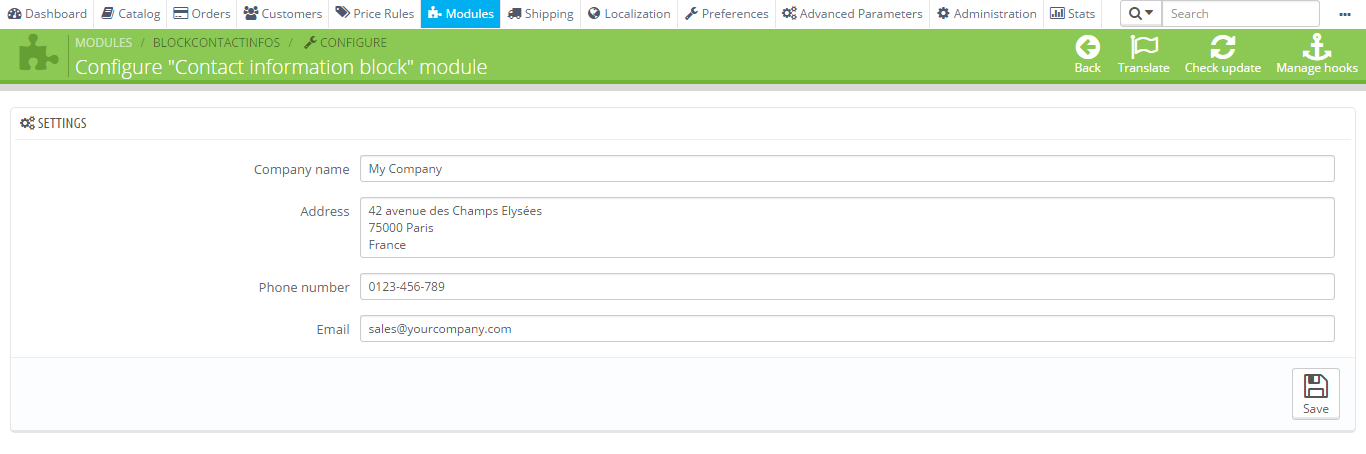Click the Company name label
Viewport: 1366px width, 454px height.
(302, 169)
